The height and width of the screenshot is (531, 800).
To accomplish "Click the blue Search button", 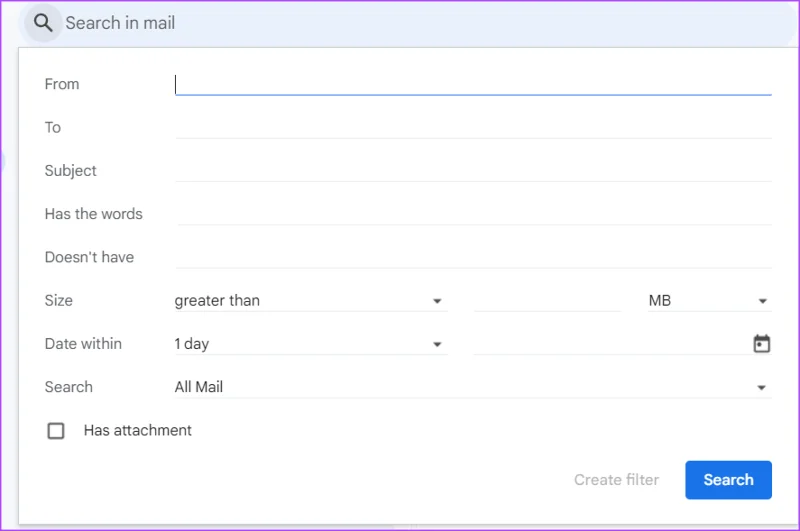I will pos(728,479).
